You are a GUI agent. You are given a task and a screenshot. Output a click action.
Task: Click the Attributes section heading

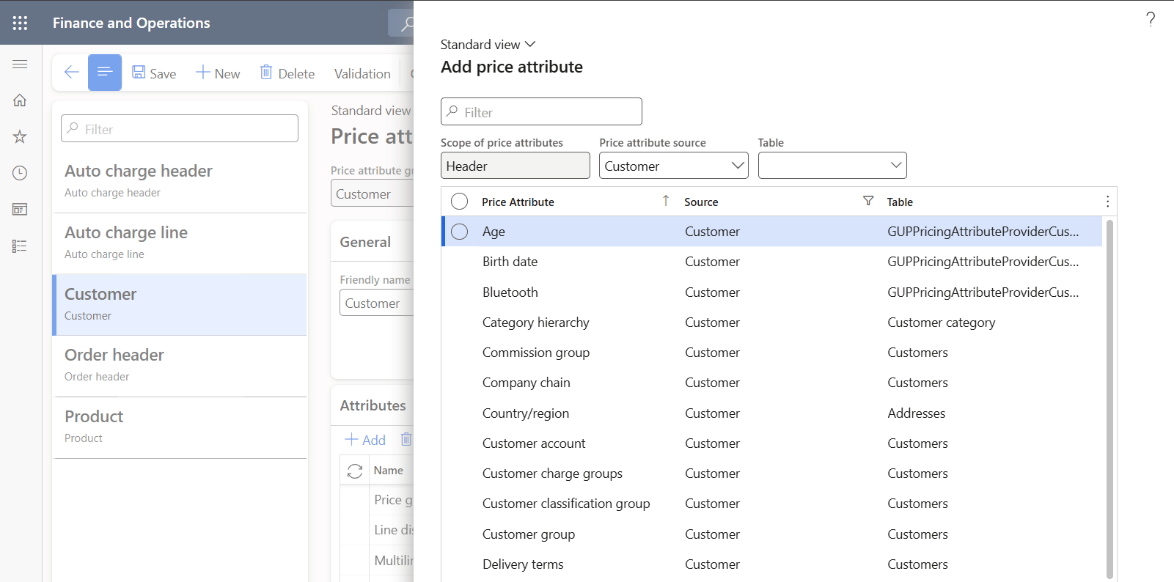click(x=373, y=405)
